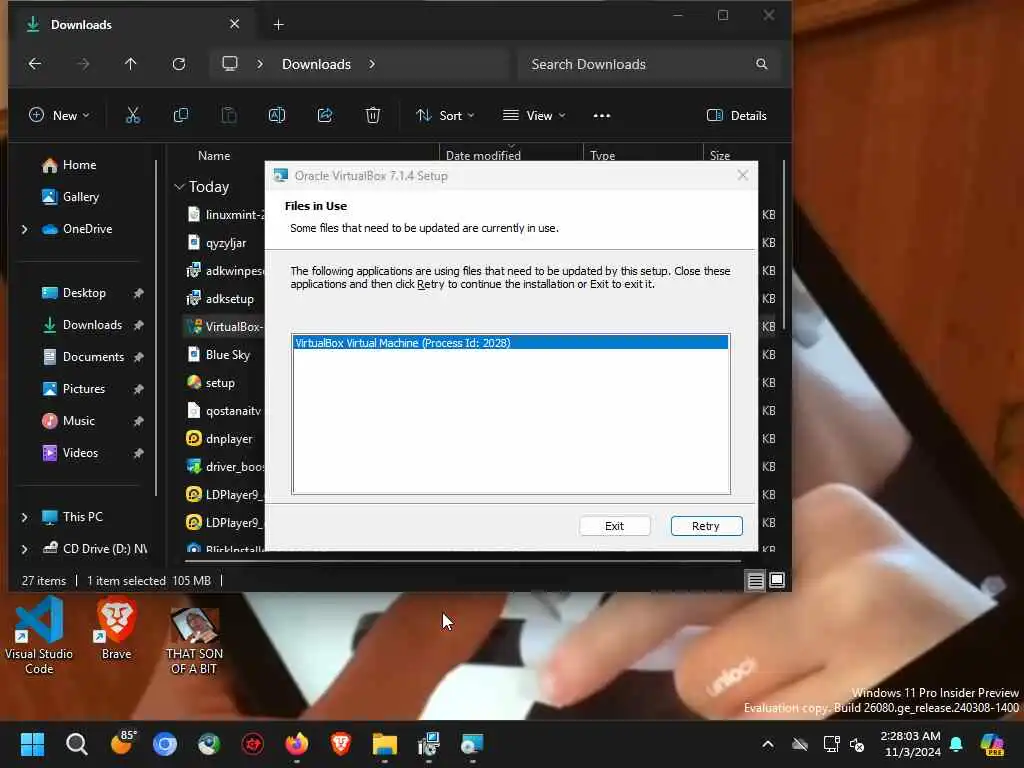The height and width of the screenshot is (768, 1024).
Task: Refresh the Downloads folder
Action: (179, 64)
